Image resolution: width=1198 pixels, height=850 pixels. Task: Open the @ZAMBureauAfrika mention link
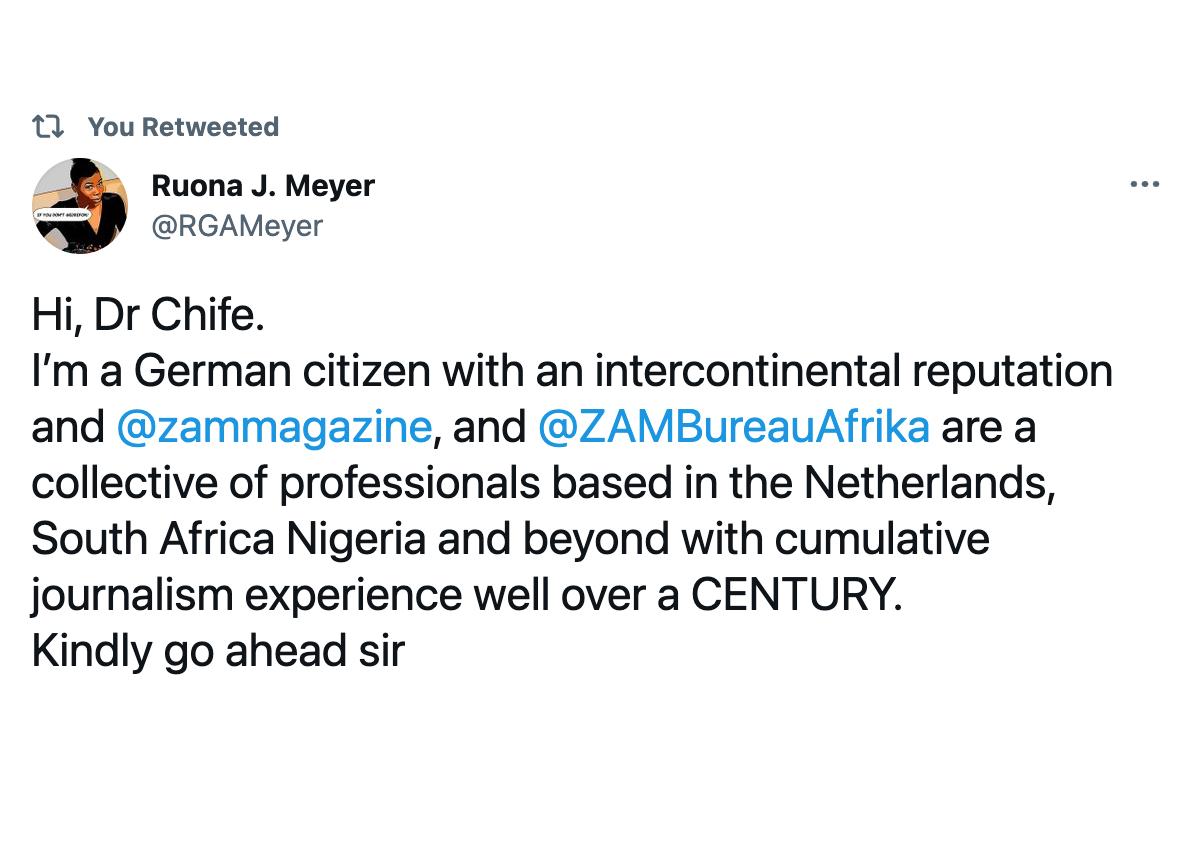733,427
